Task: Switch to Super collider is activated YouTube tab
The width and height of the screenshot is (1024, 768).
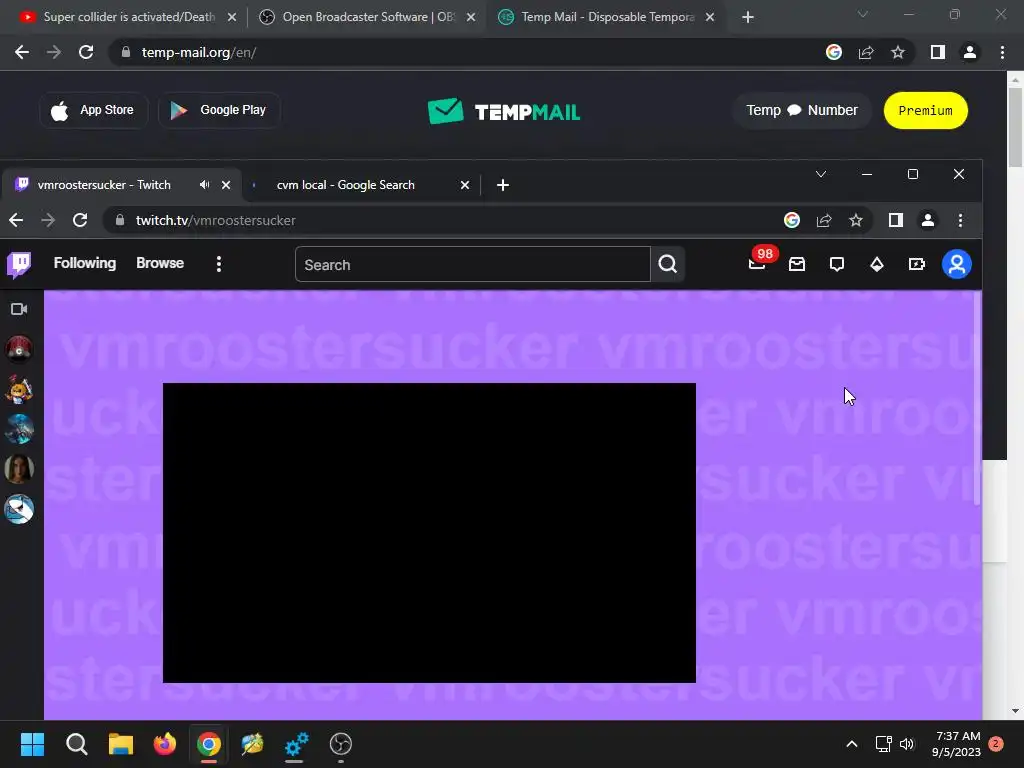Action: (129, 17)
